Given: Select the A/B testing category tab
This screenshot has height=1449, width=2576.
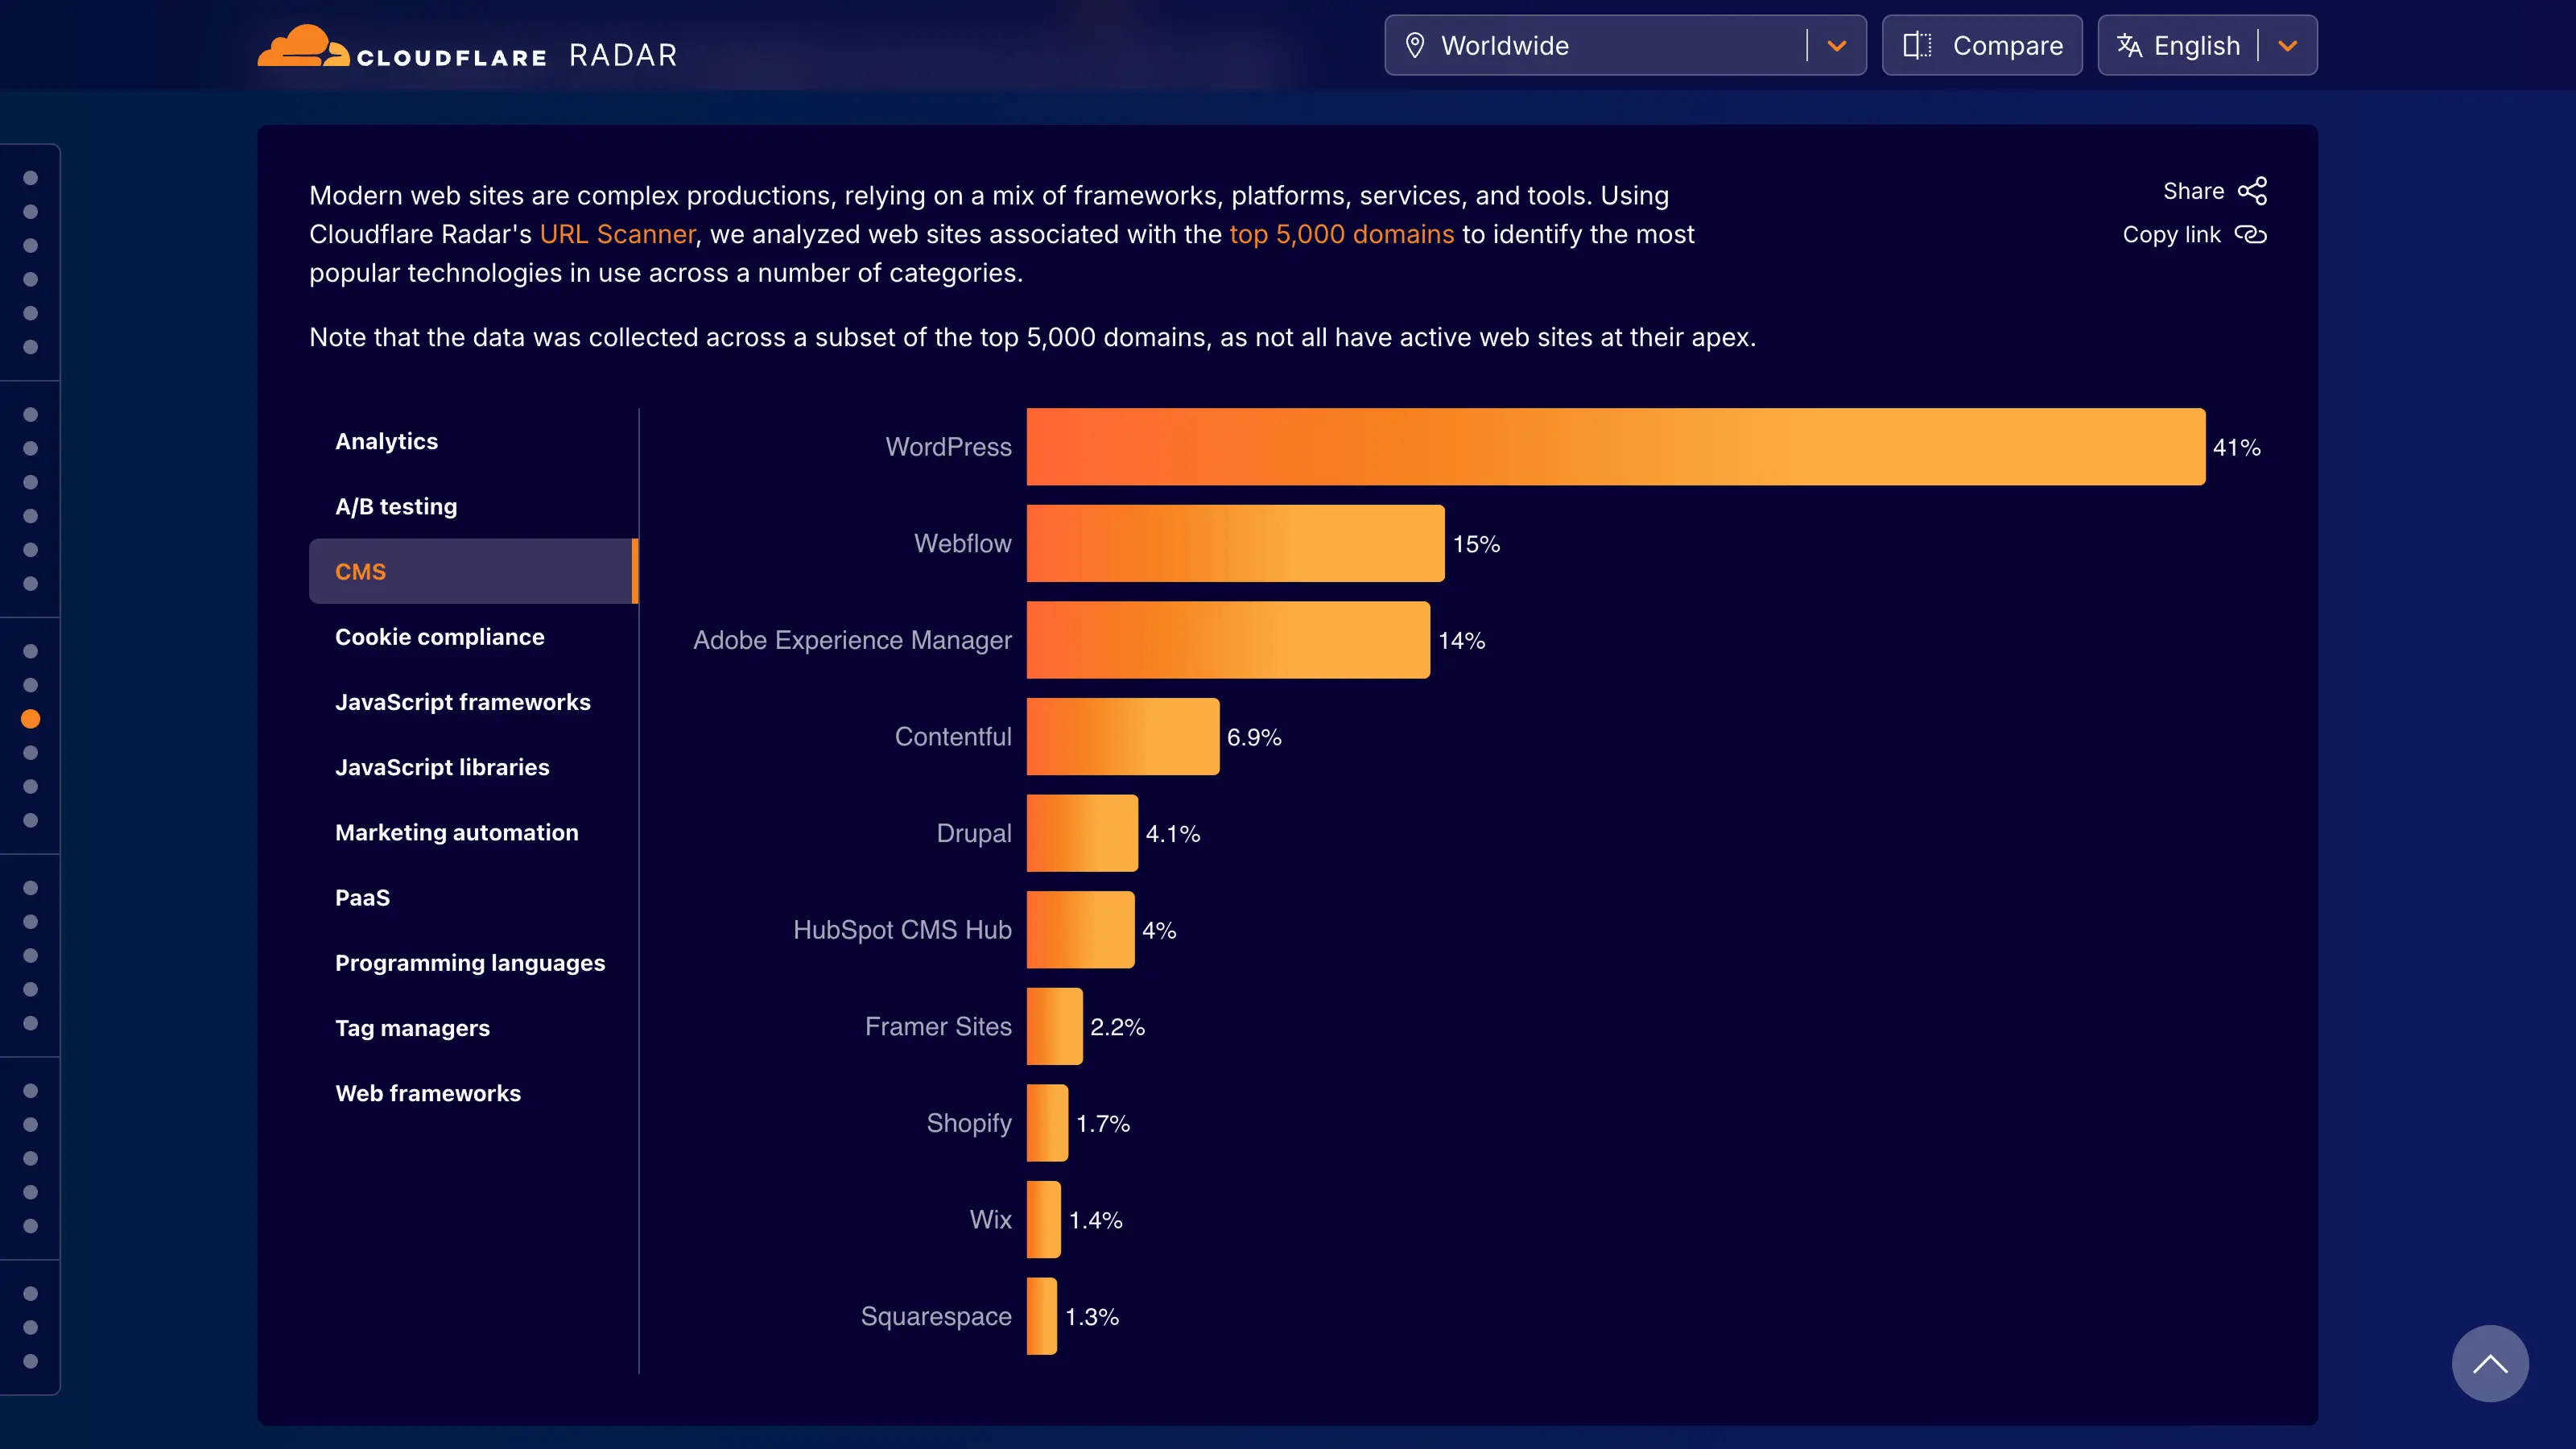Looking at the screenshot, I should tap(473, 506).
